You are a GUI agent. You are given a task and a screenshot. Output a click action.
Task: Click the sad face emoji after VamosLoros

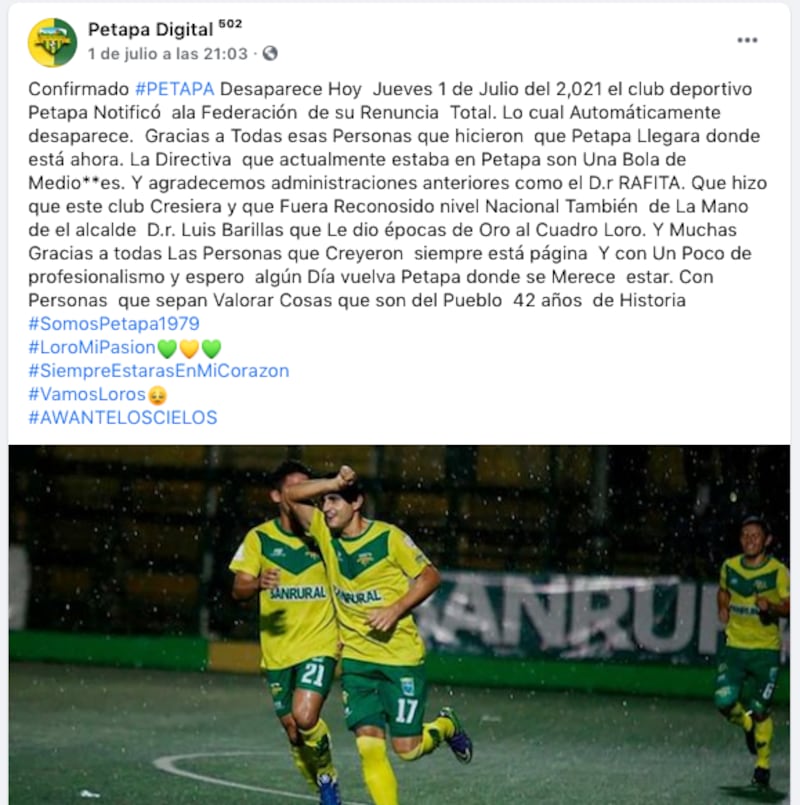157,395
